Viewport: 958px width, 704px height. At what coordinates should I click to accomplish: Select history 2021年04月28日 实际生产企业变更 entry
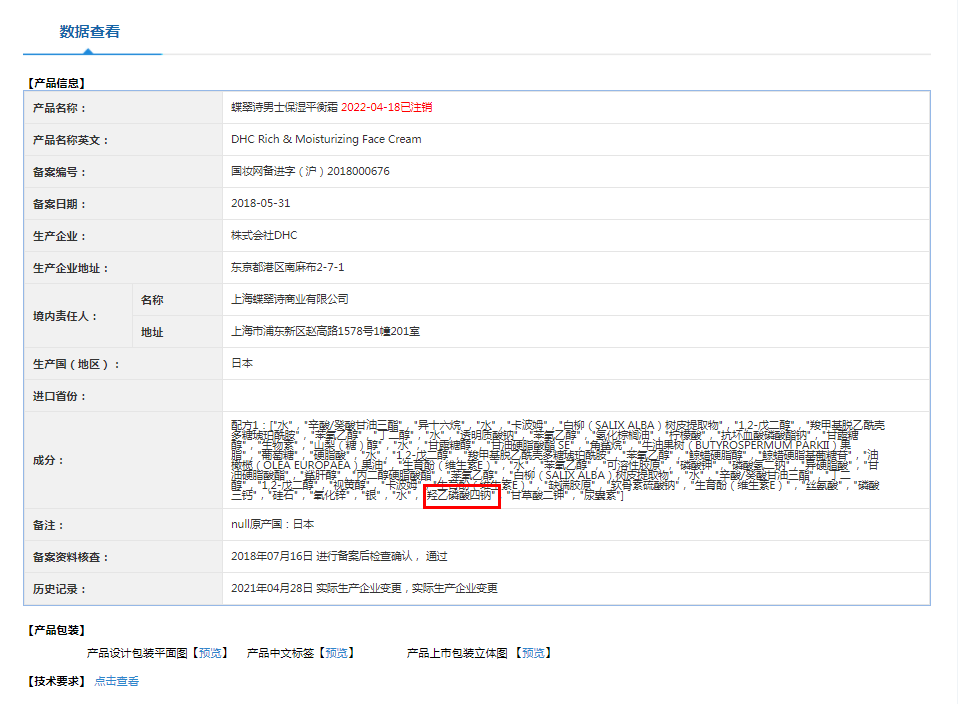(364, 588)
